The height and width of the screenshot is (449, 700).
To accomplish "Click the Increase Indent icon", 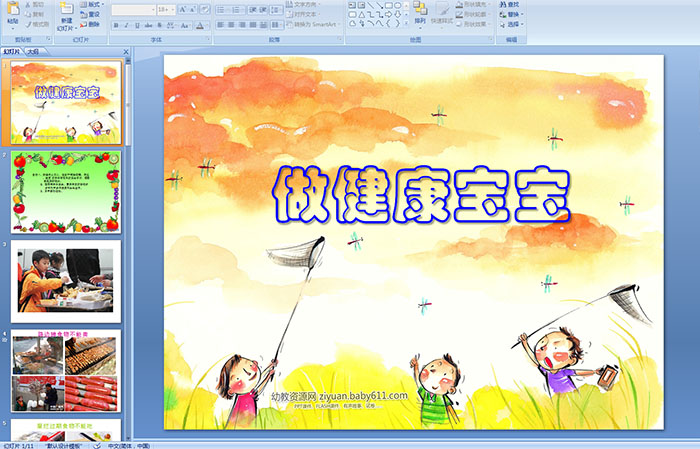I will click(x=263, y=10).
